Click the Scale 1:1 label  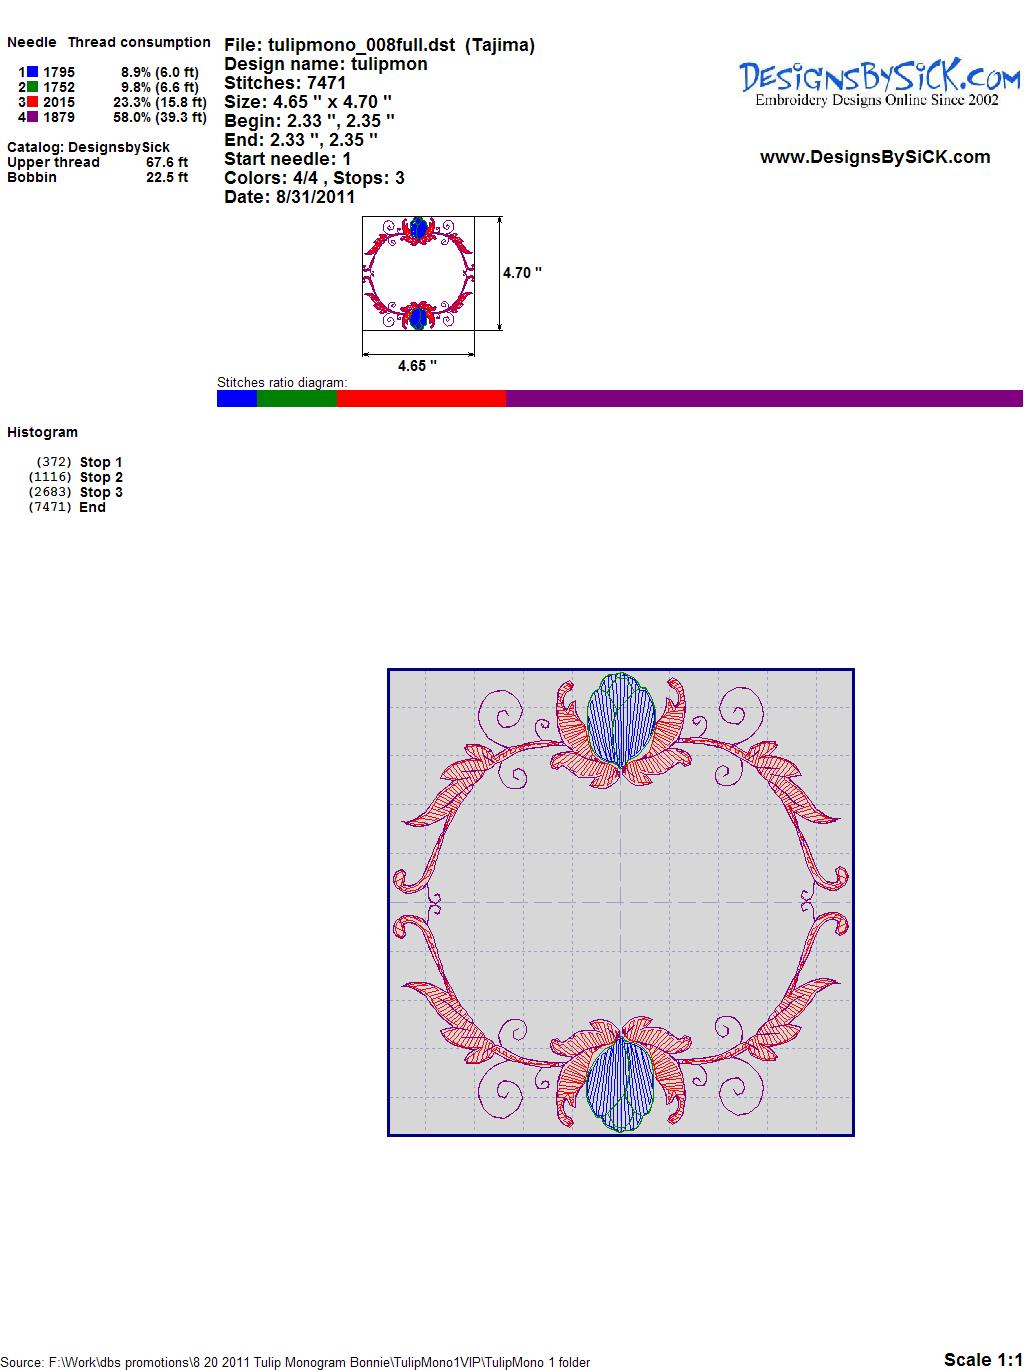982,1359
